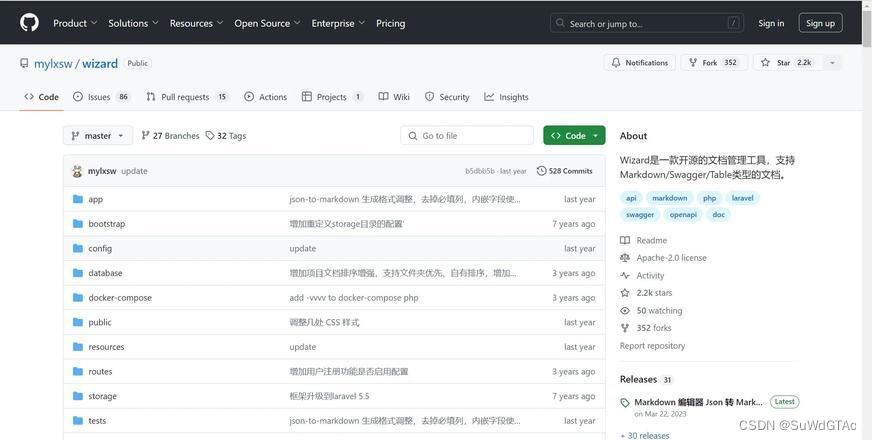Screen dimensions: 872x440
Task: Open the green Code dropdown button
Action: pyautogui.click(x=574, y=136)
